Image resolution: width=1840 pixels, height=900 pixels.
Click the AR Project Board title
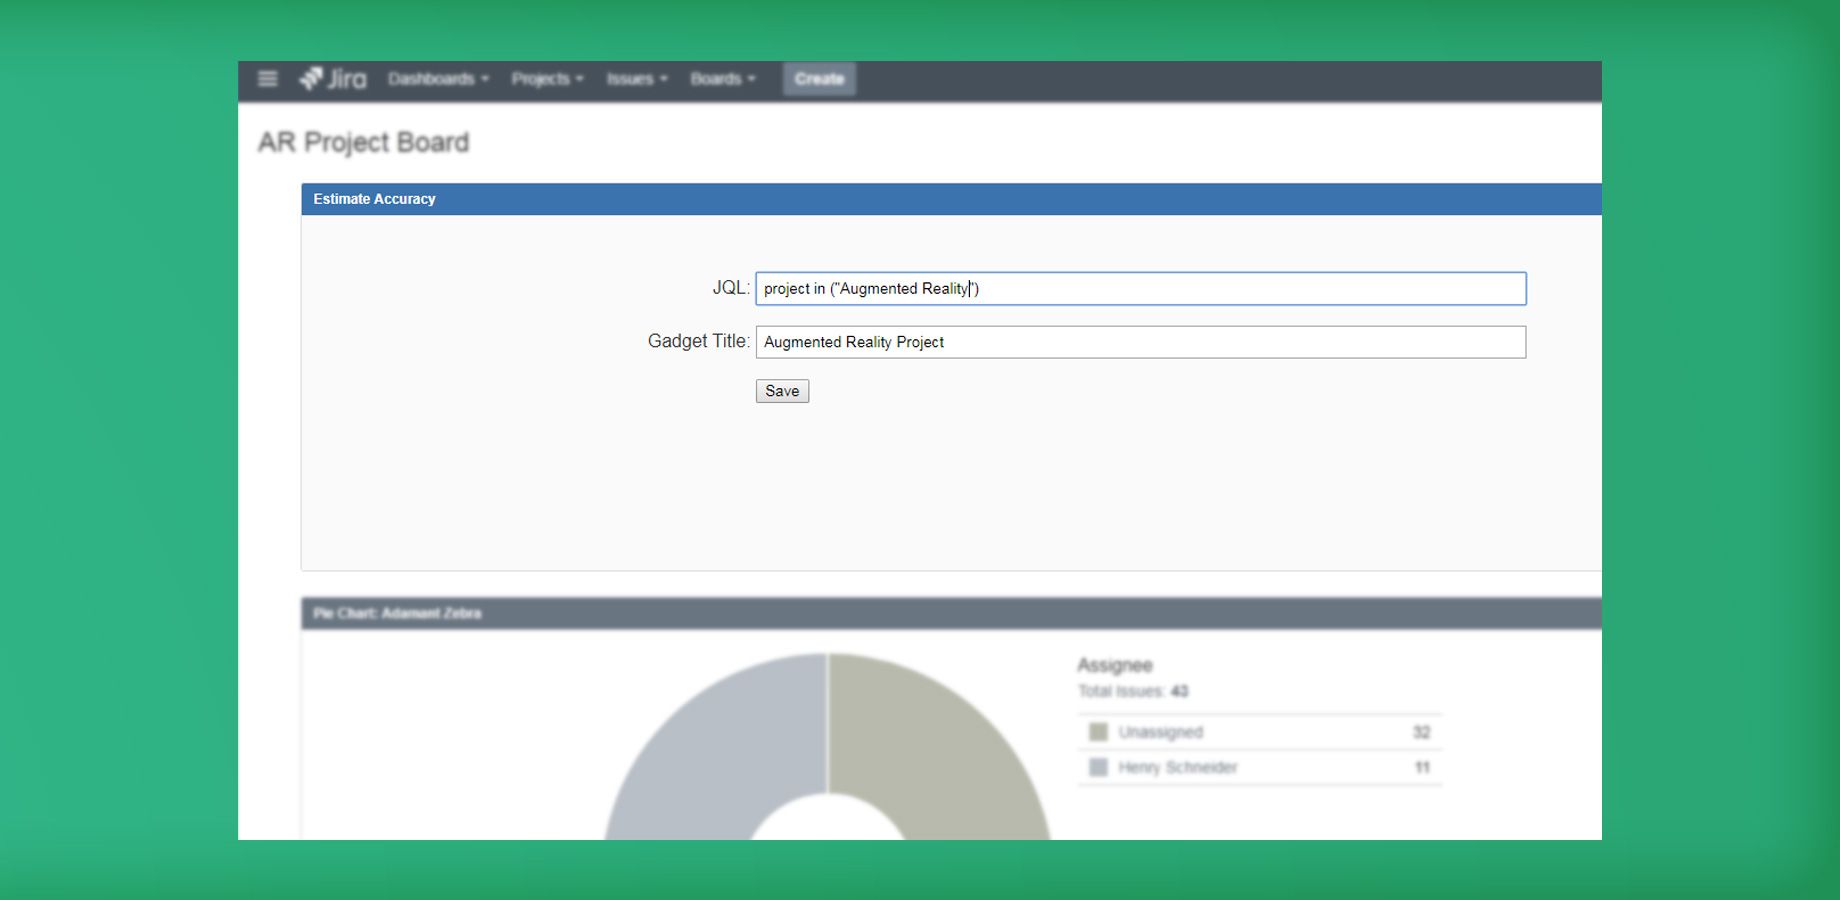[x=363, y=142]
